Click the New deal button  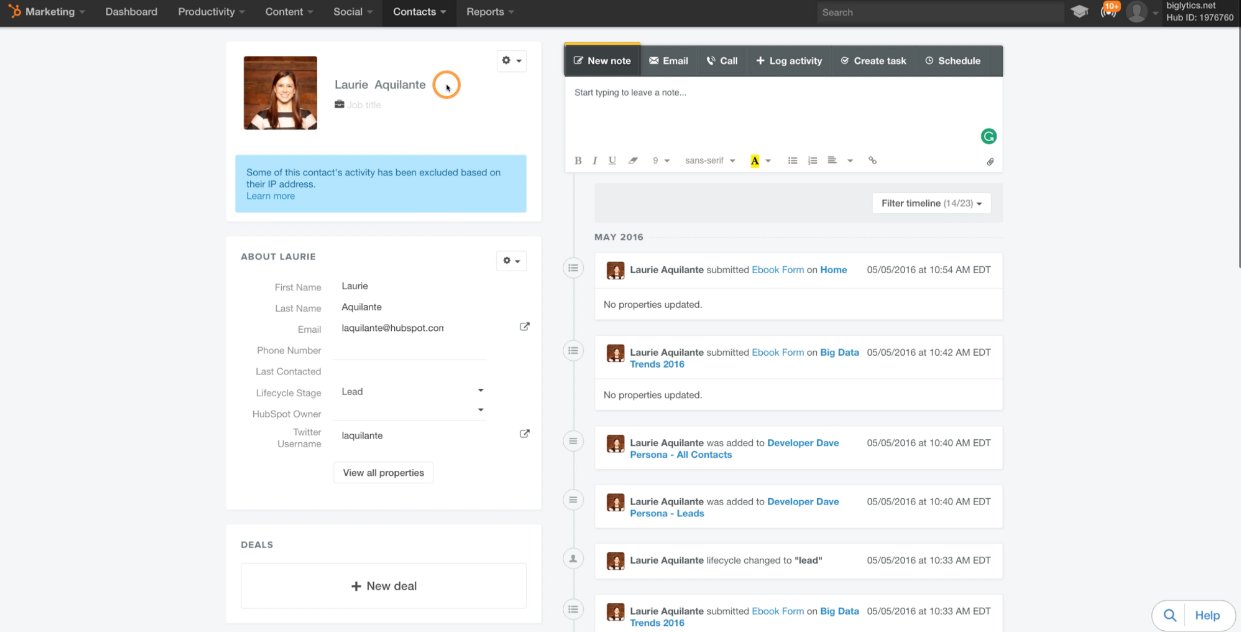coord(384,586)
